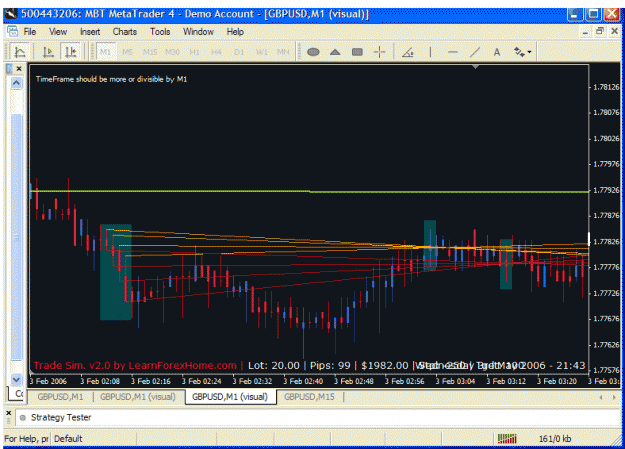Click the connection status bars indicator
The image size is (625, 449).
[x=507, y=439]
